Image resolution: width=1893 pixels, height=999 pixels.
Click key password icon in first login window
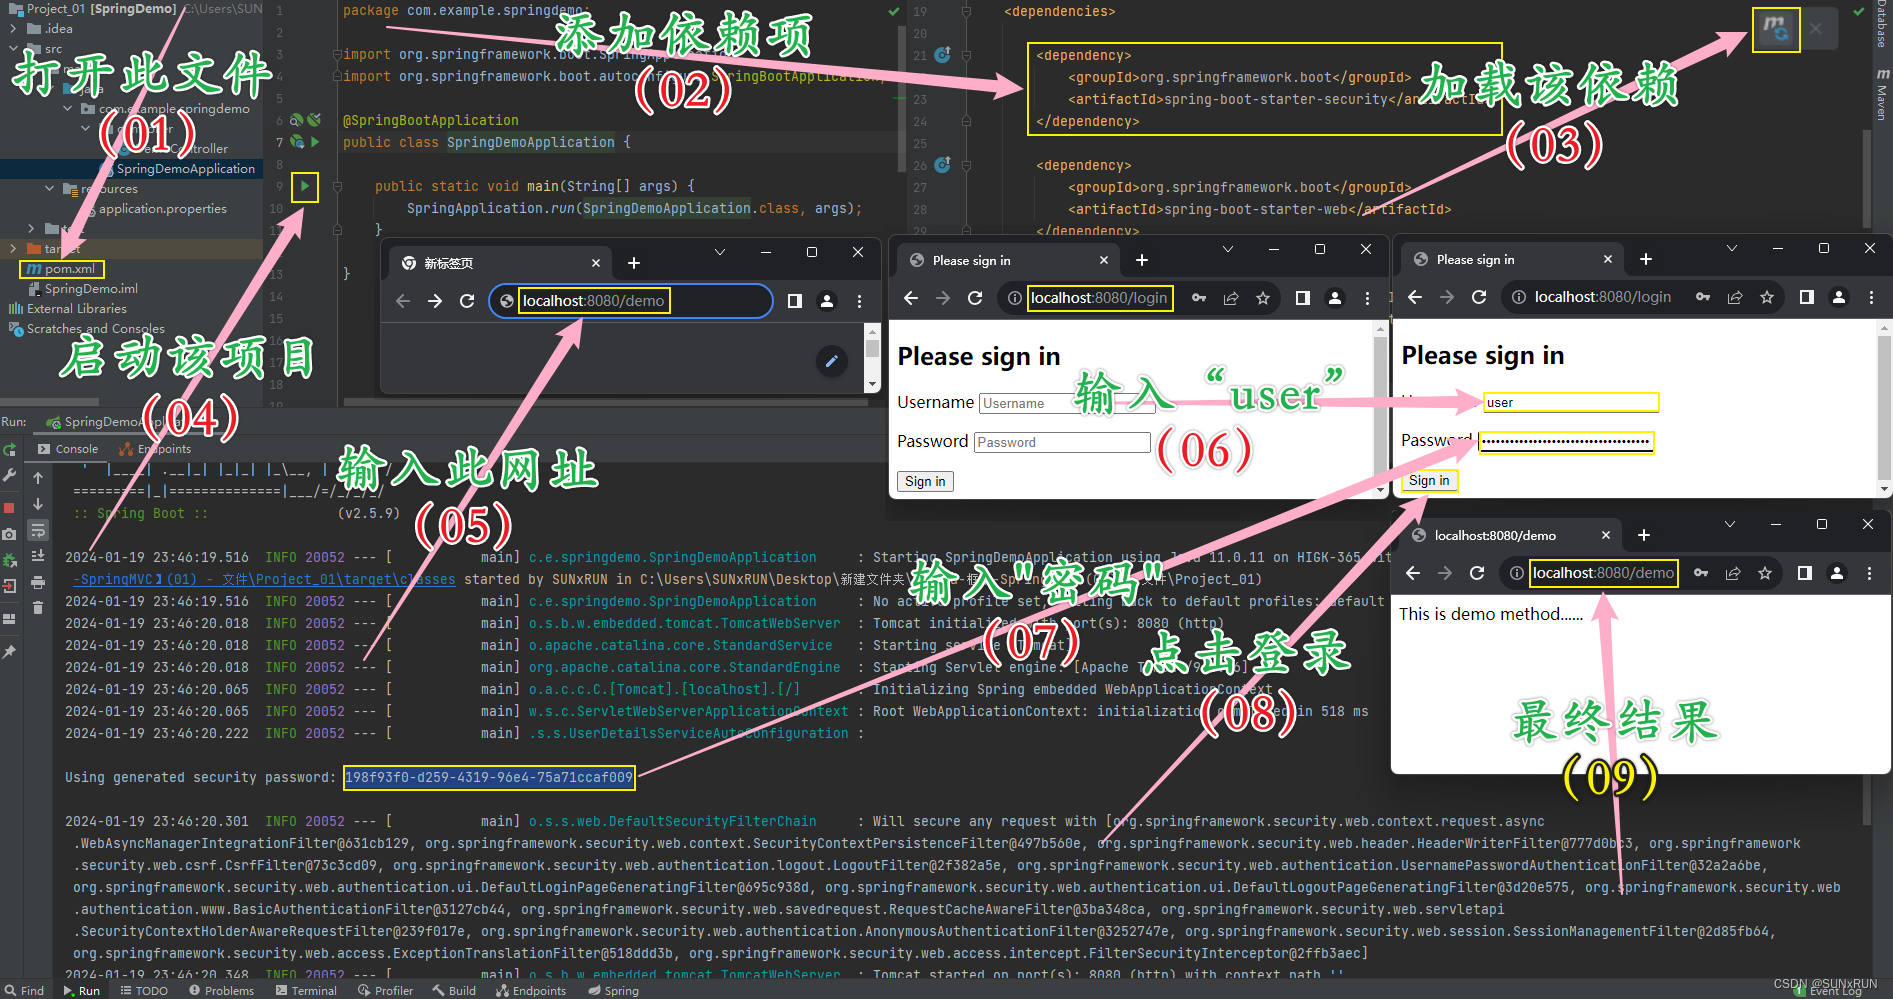(1199, 298)
